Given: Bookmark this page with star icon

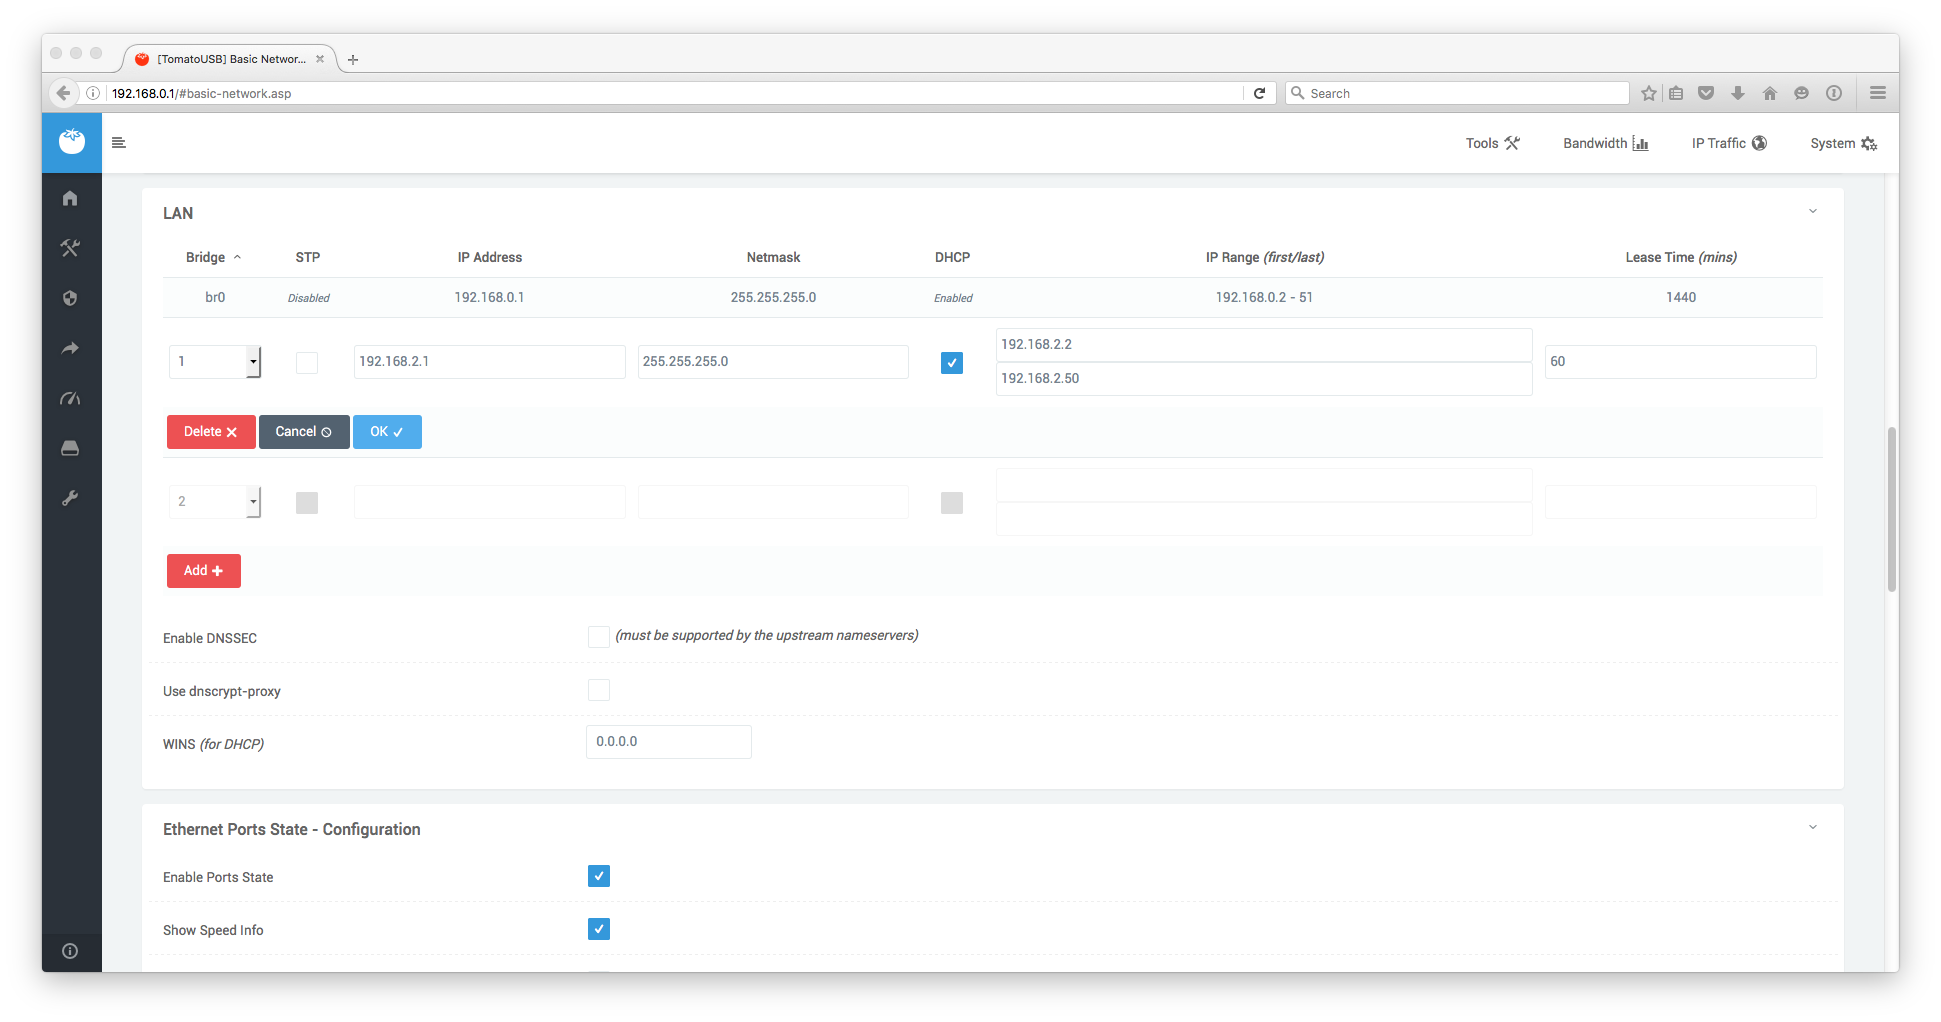Looking at the screenshot, I should click(x=1649, y=93).
